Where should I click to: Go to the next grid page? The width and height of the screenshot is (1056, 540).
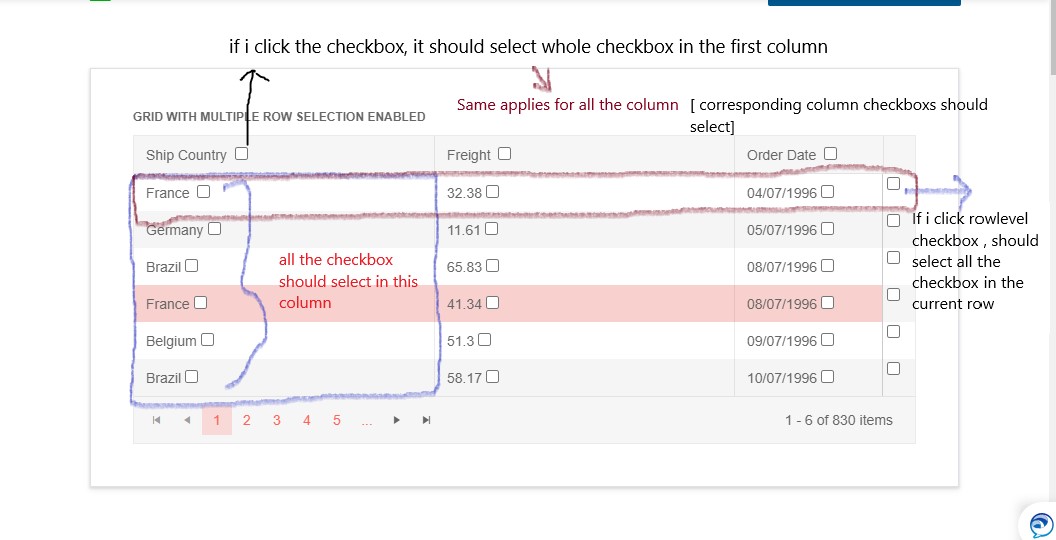click(397, 421)
